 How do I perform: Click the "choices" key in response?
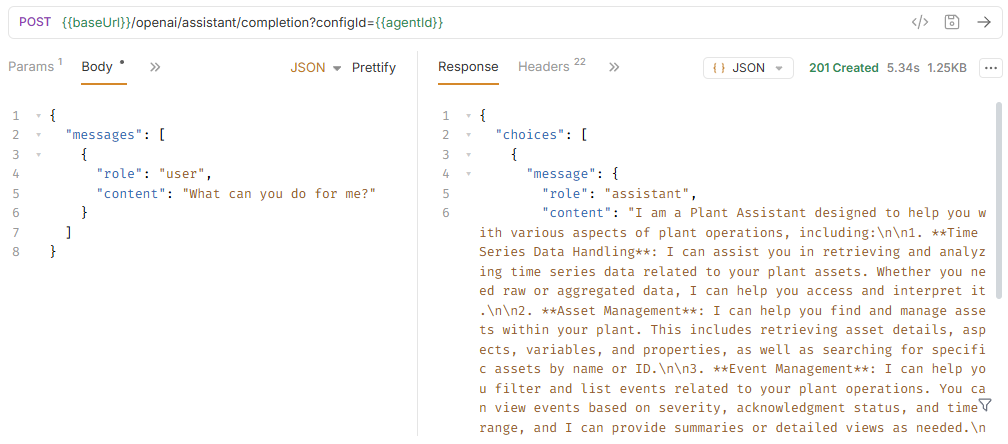pos(530,135)
